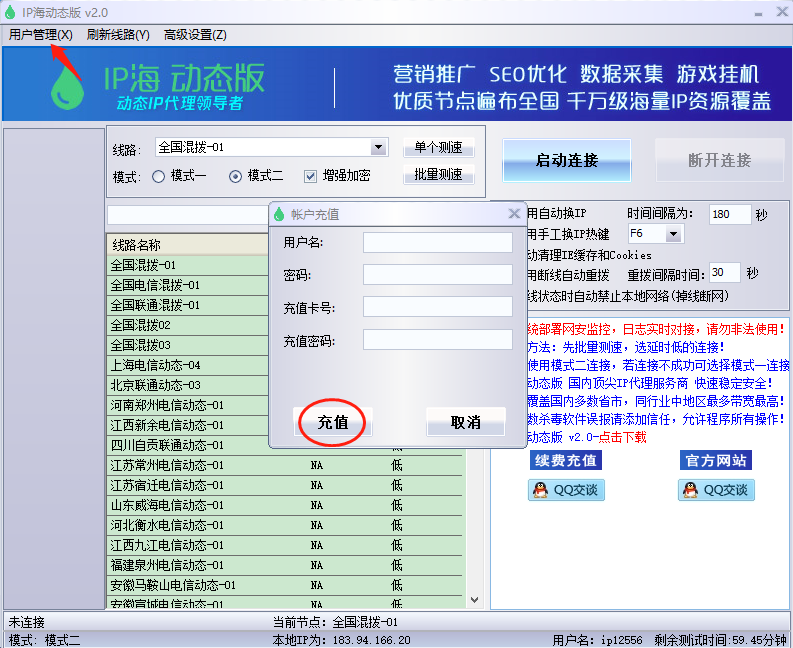Click the 帐户充值 dialog drop icon
Viewport: 793px width, 648px height.
point(279,214)
